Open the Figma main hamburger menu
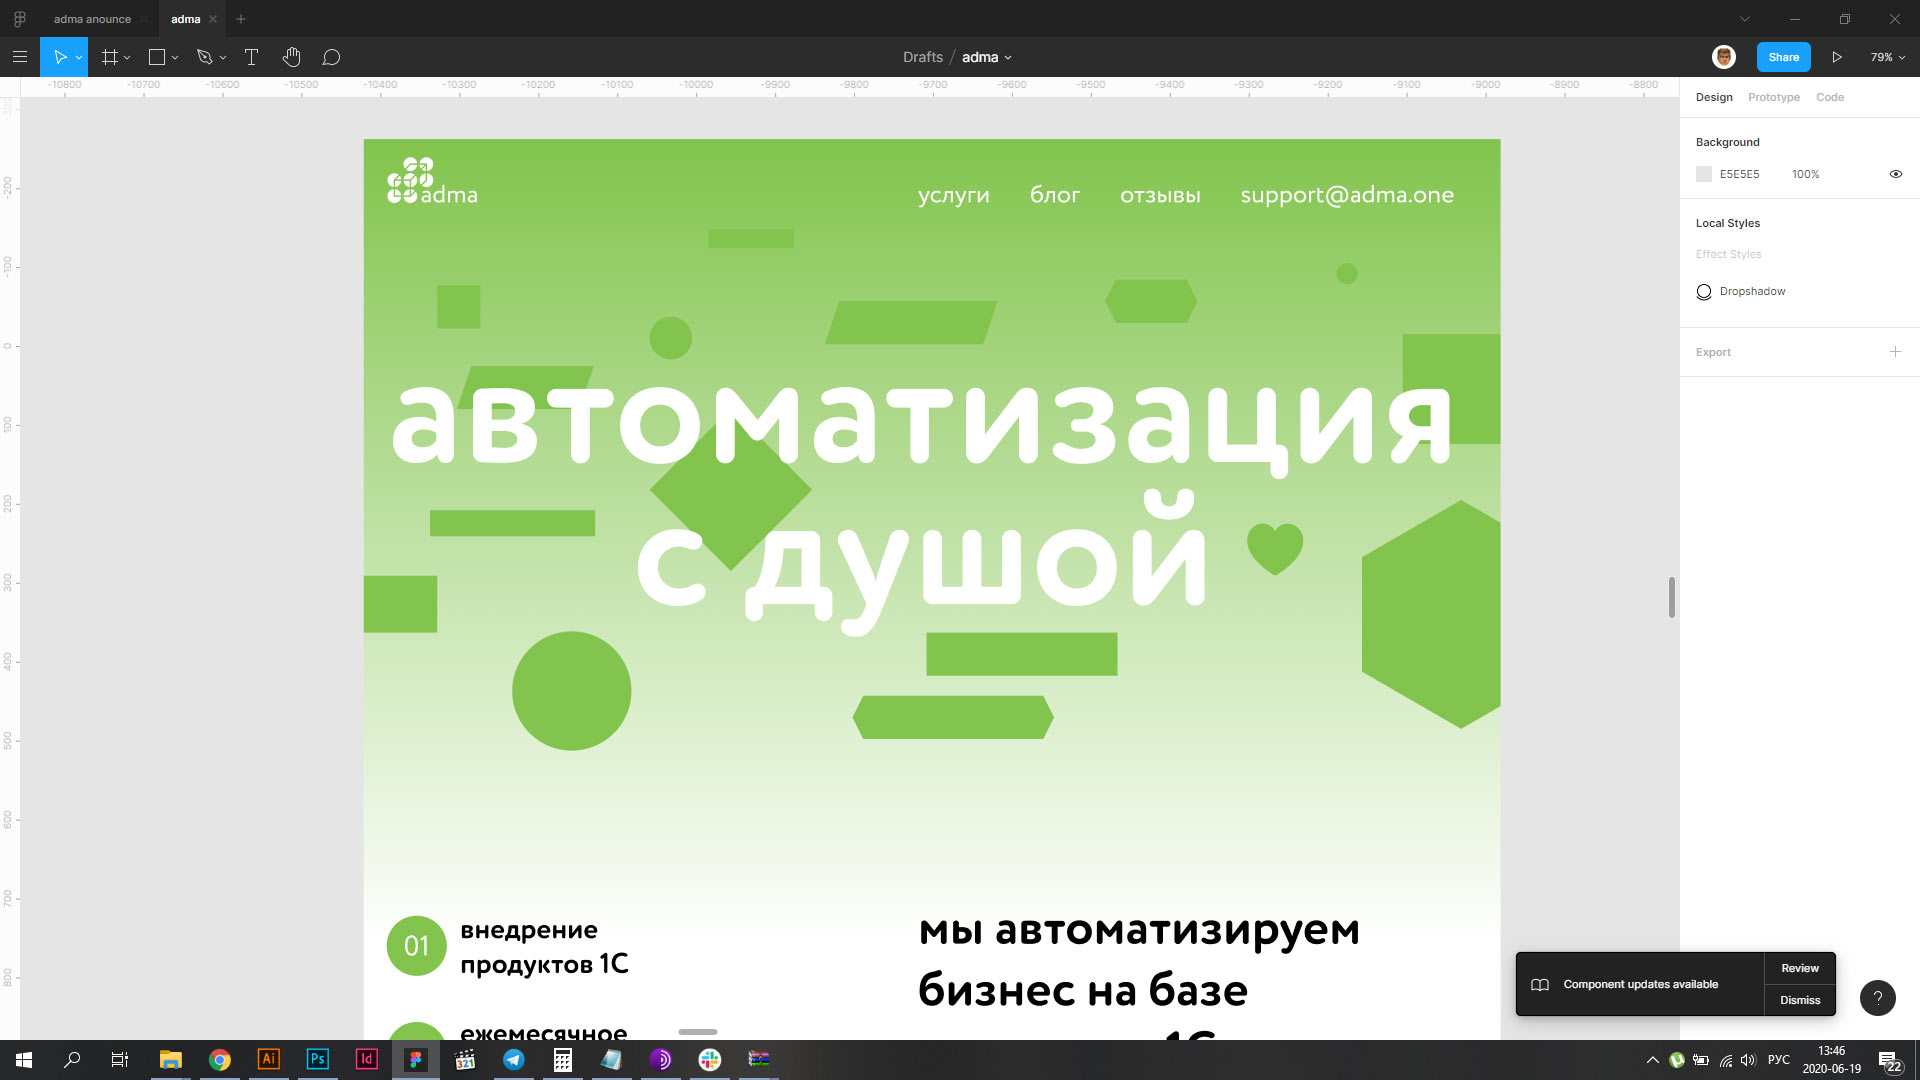Viewport: 1920px width, 1080px height. 19,57
